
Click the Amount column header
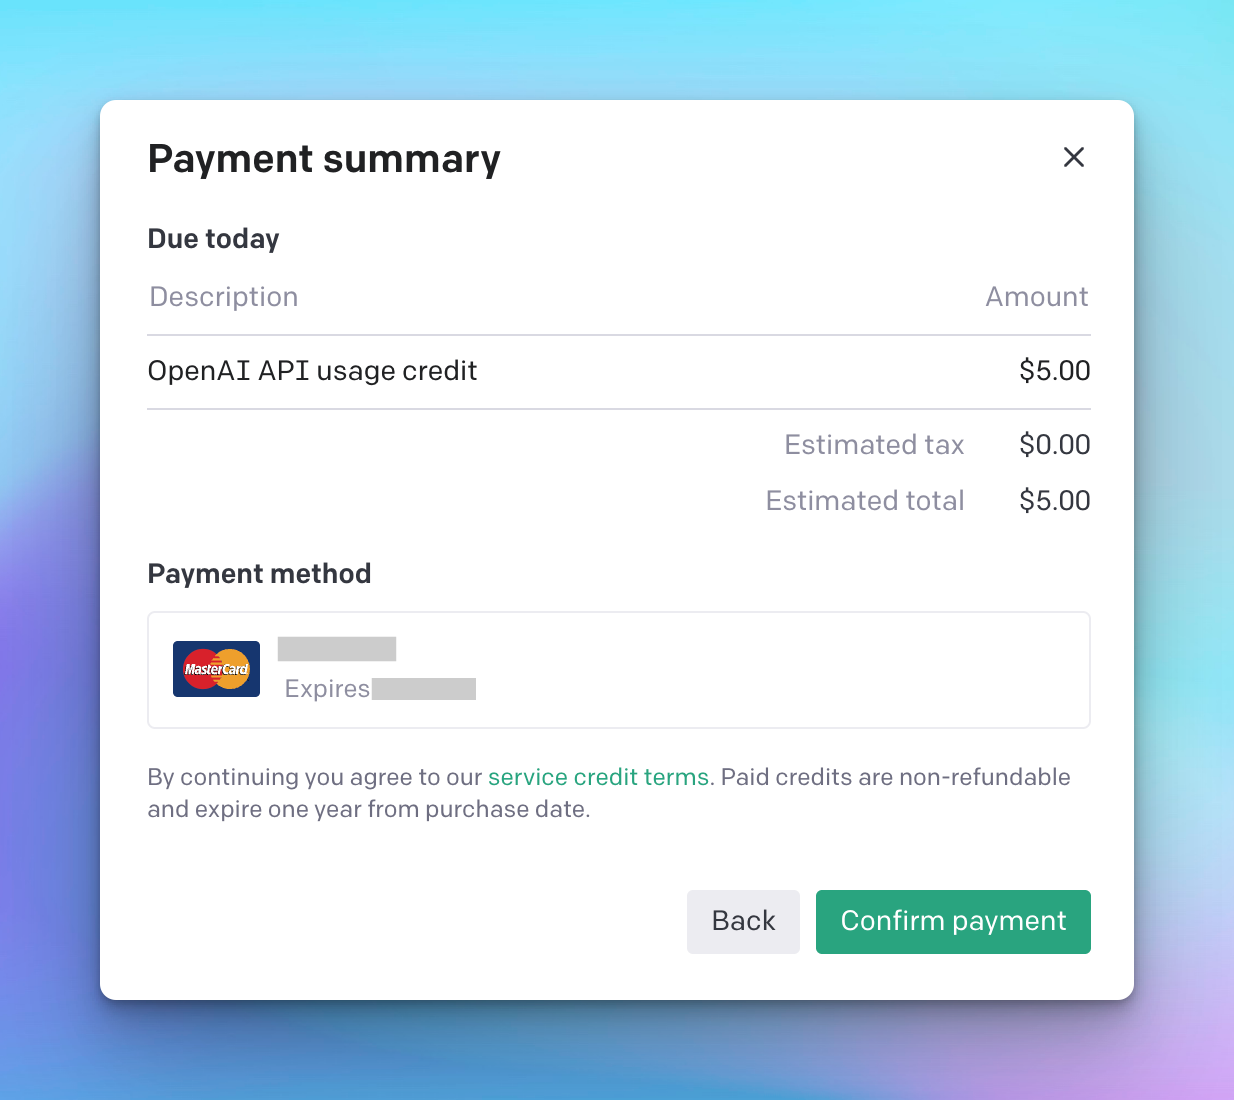1036,297
